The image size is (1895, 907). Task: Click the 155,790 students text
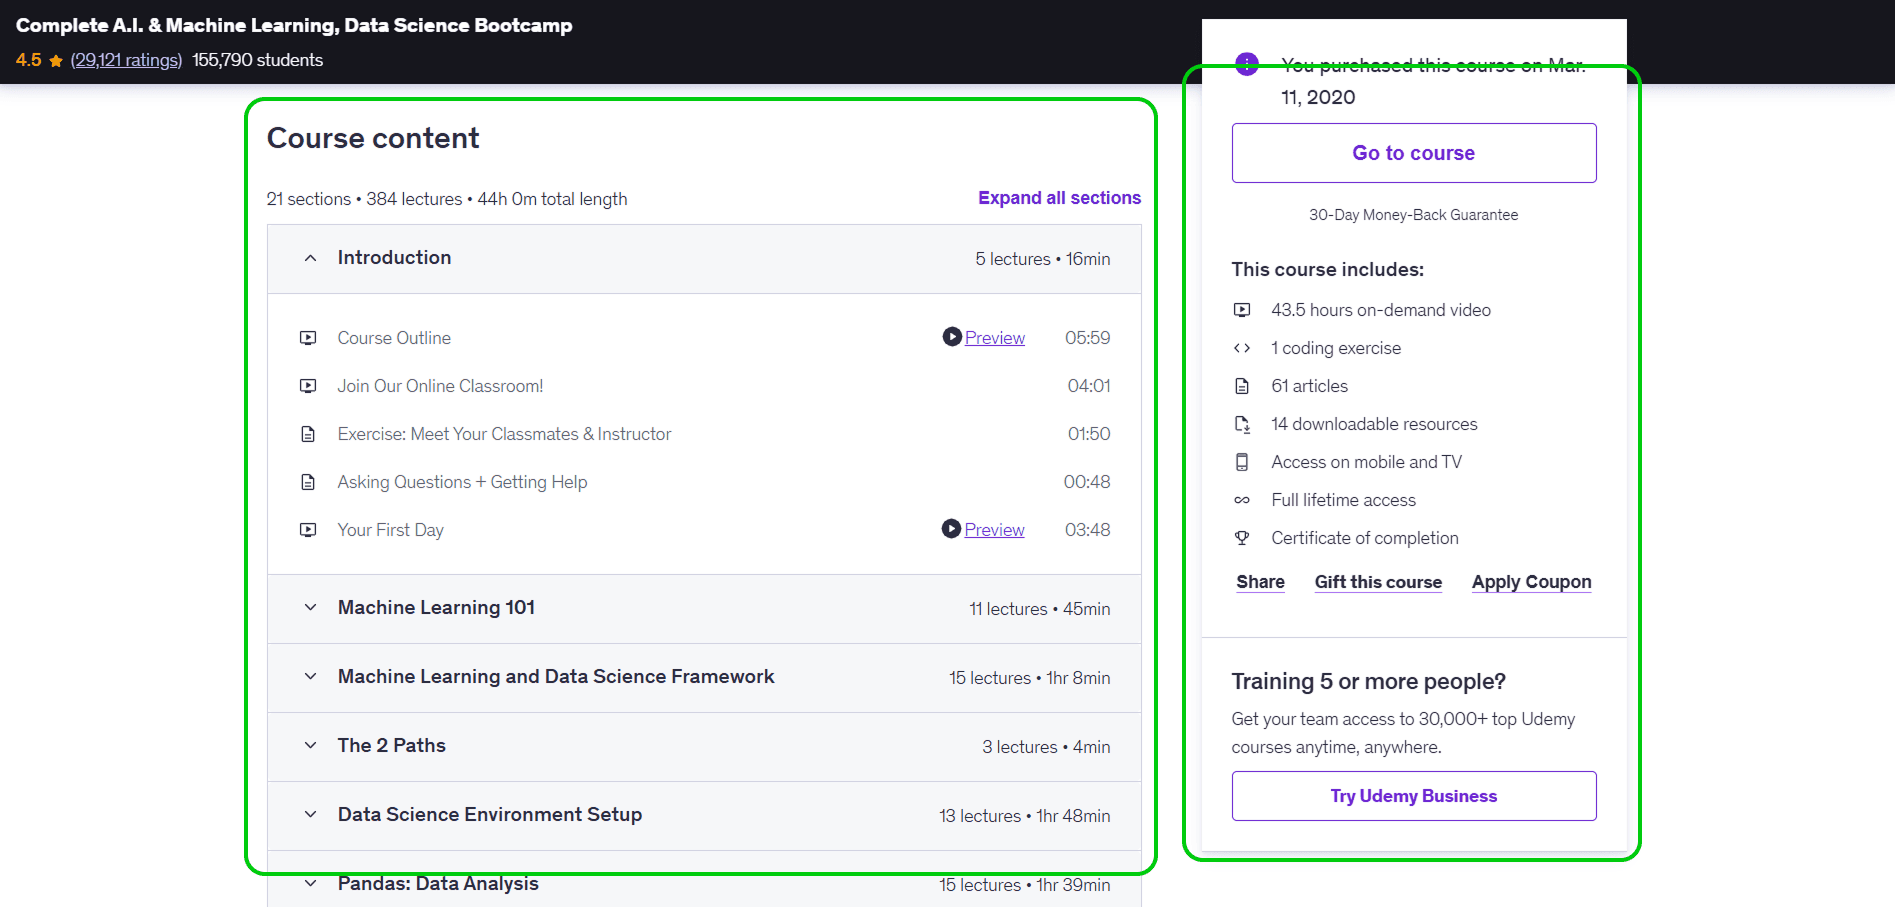(257, 60)
